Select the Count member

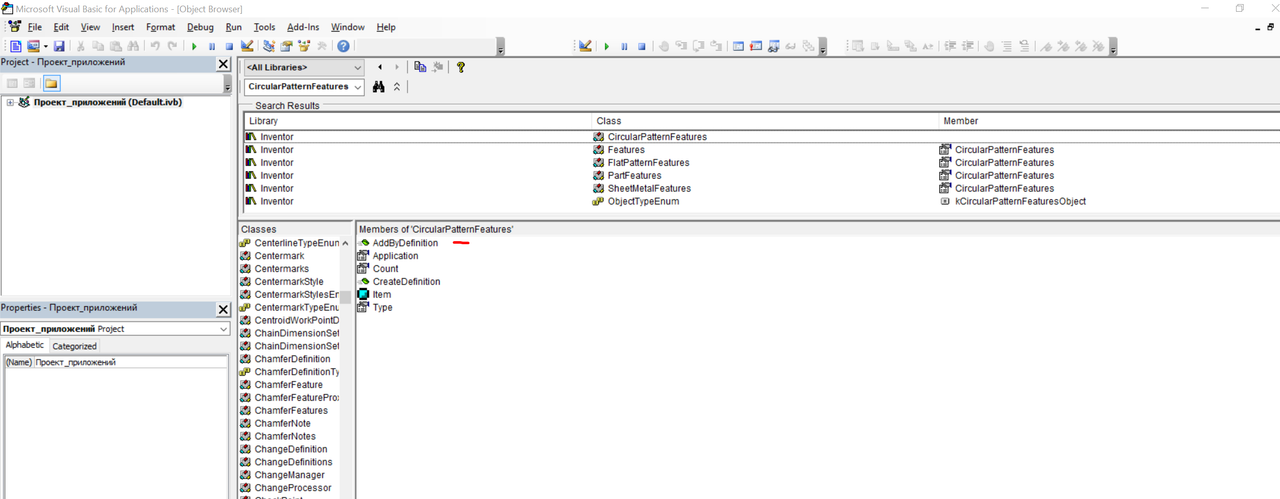(x=385, y=269)
